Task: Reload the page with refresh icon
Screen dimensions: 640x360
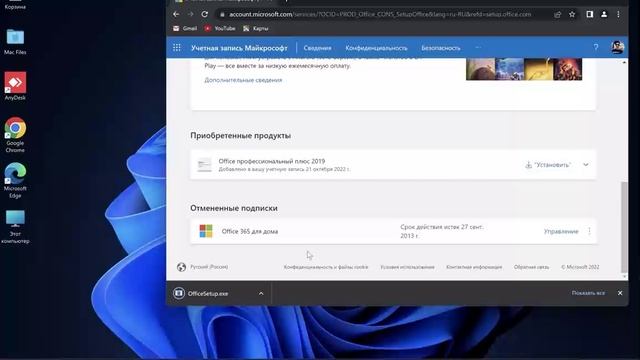Action: tap(204, 14)
